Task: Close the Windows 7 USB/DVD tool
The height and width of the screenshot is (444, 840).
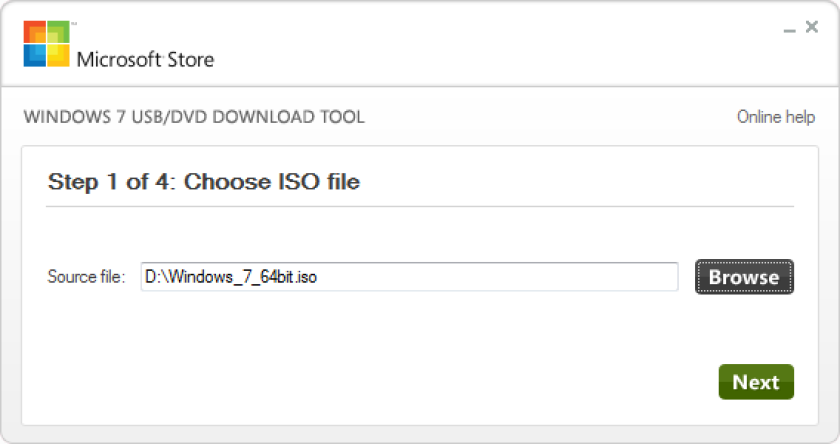Action: (812, 27)
